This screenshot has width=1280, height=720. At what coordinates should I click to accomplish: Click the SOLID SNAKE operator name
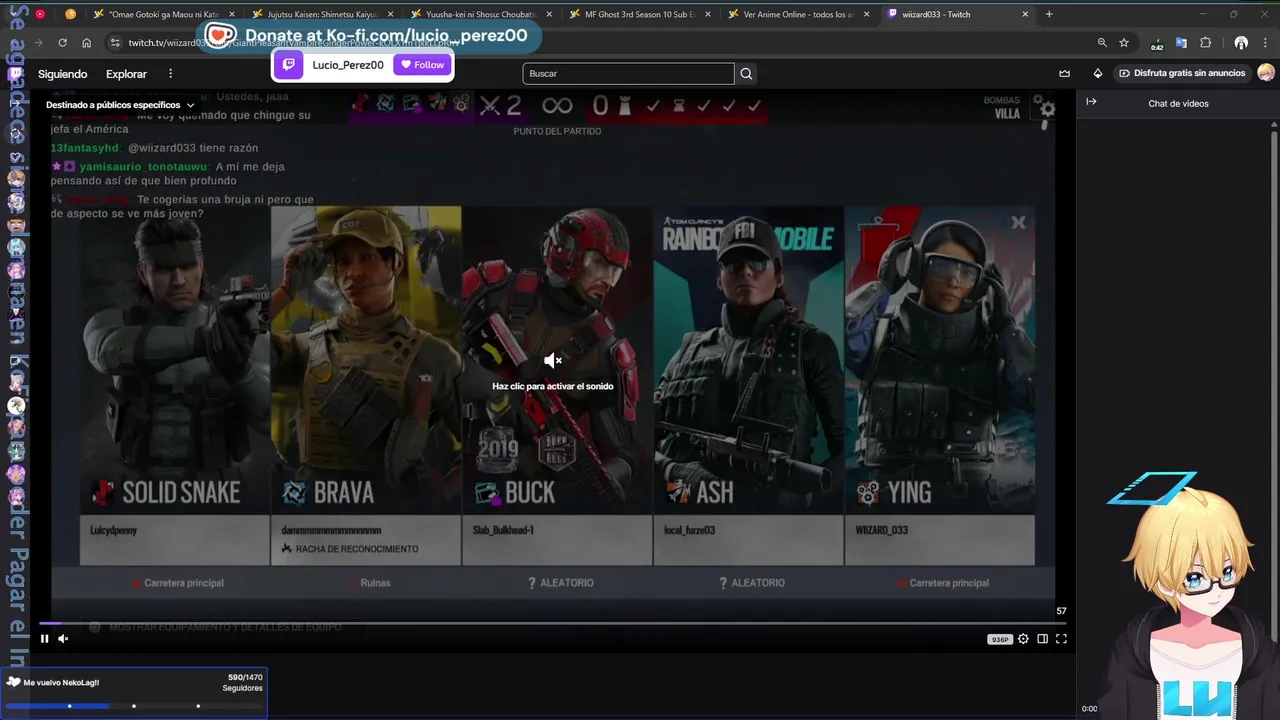pyautogui.click(x=181, y=492)
